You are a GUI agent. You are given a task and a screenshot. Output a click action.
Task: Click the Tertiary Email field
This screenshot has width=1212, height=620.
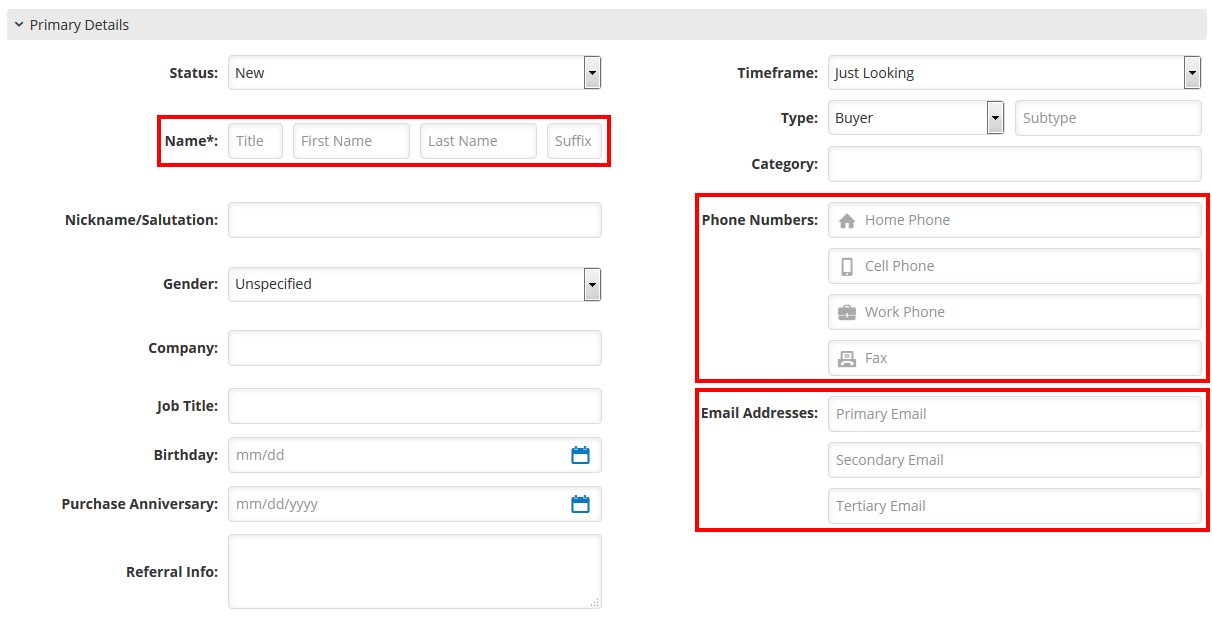point(1015,506)
